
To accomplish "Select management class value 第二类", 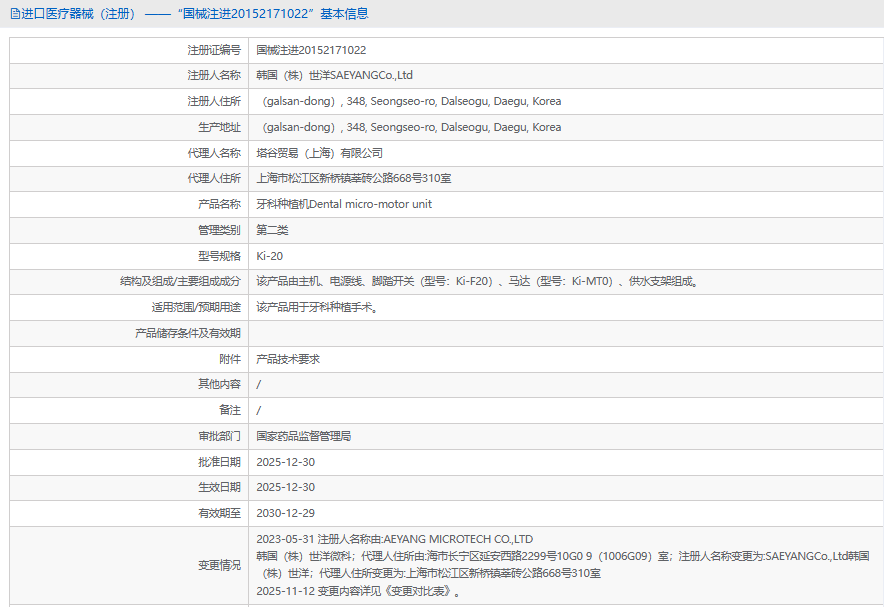I will (272, 230).
